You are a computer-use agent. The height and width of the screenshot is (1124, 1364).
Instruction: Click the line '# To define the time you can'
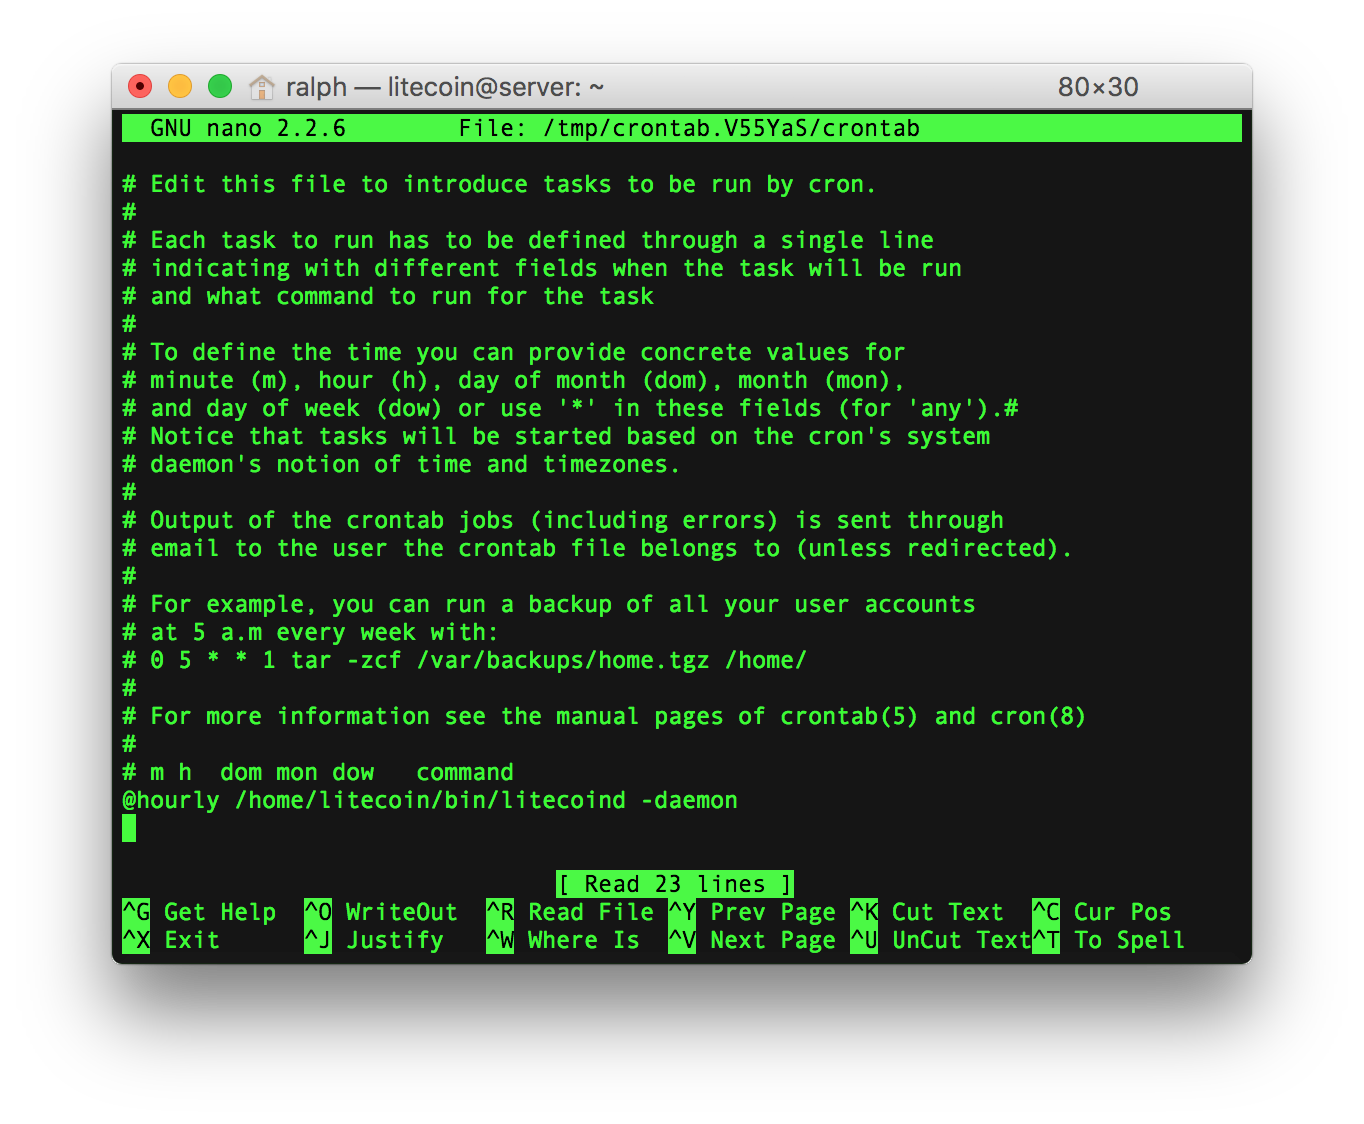(x=514, y=352)
